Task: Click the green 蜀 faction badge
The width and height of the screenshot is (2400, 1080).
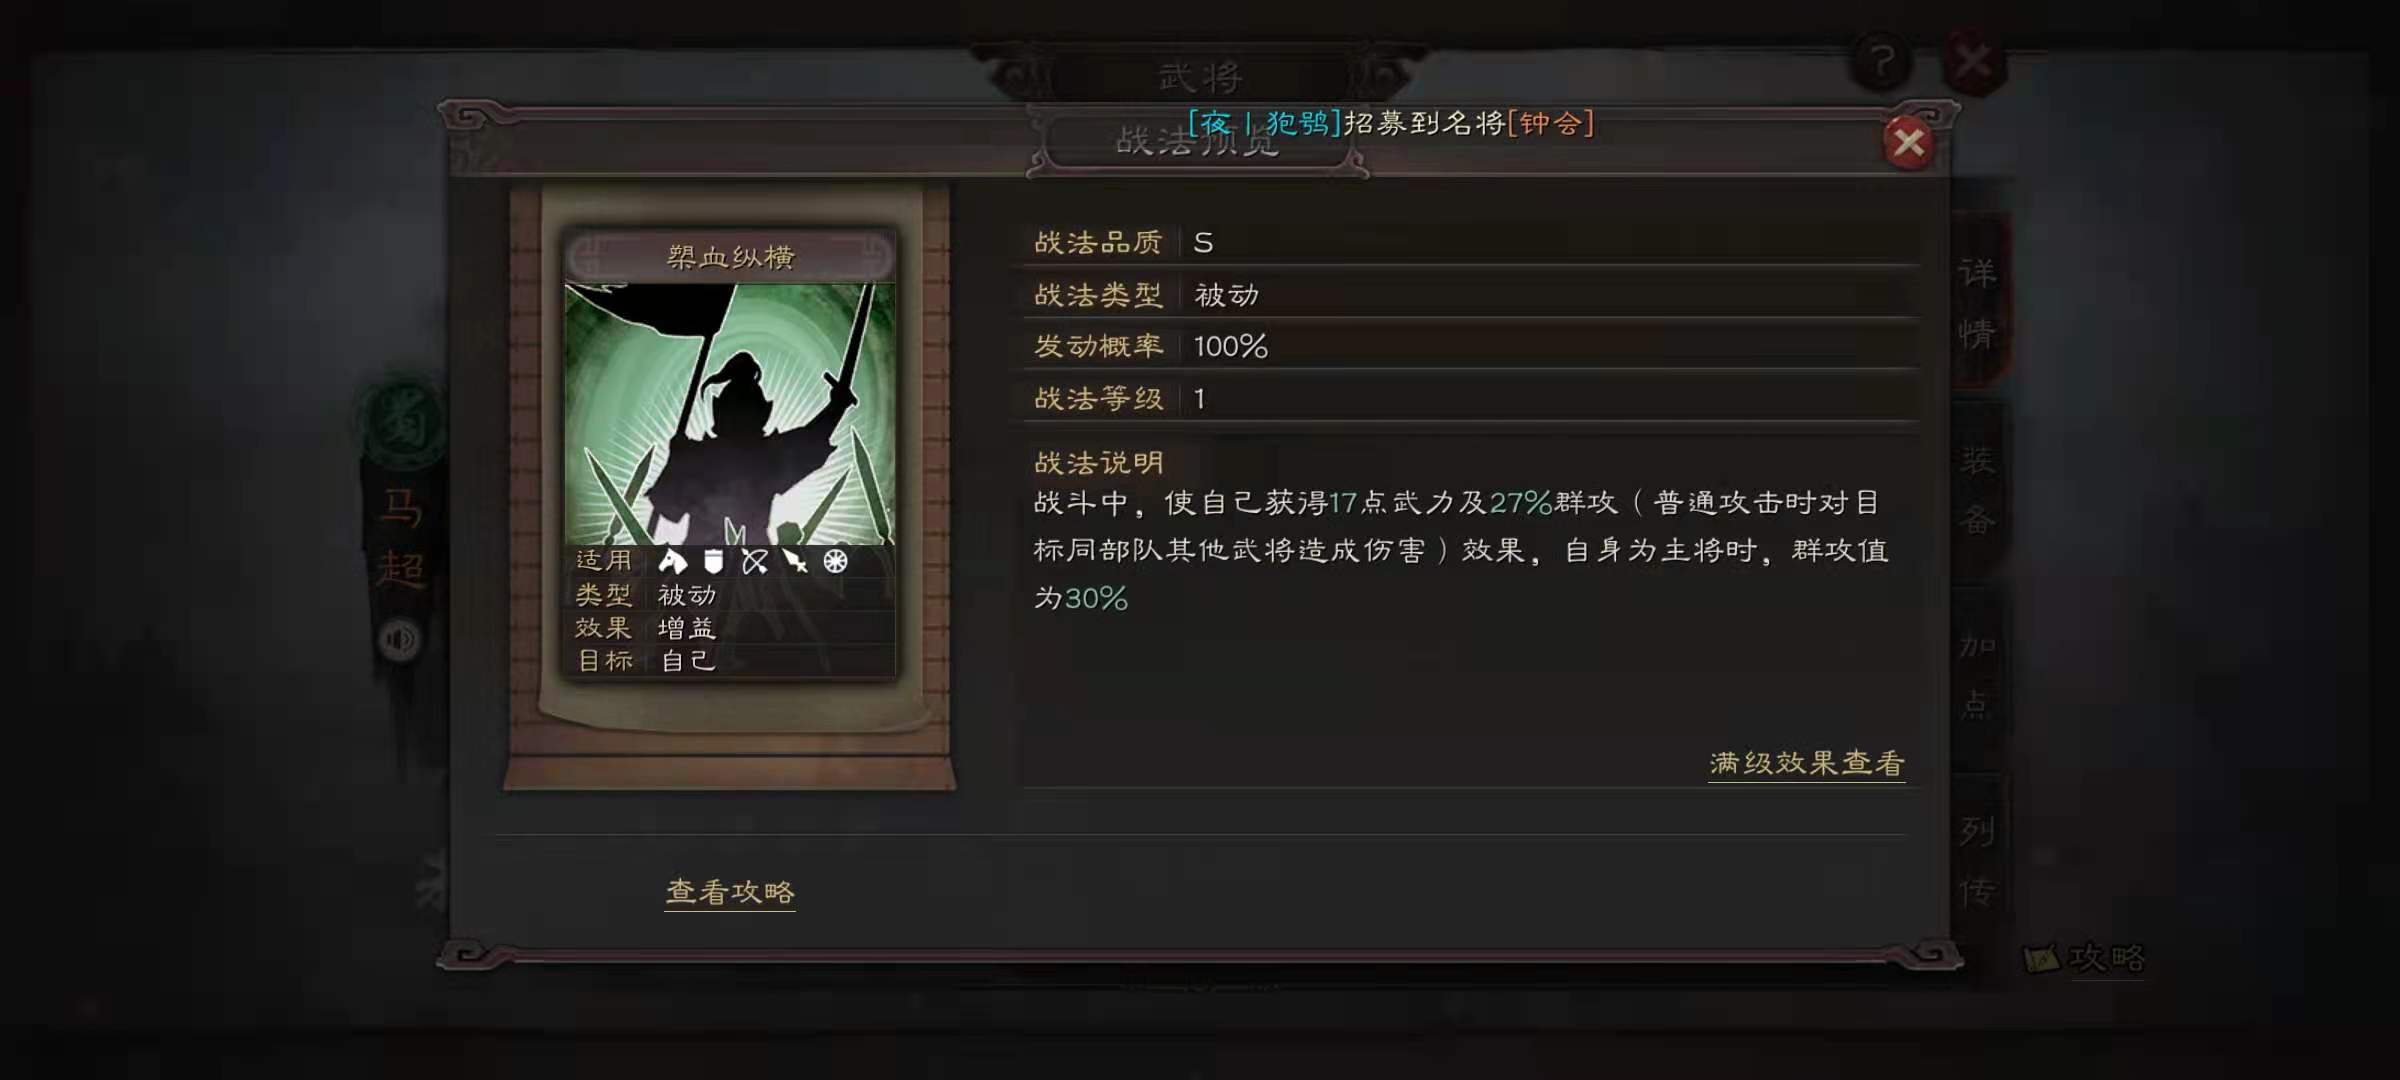Action: [x=403, y=423]
